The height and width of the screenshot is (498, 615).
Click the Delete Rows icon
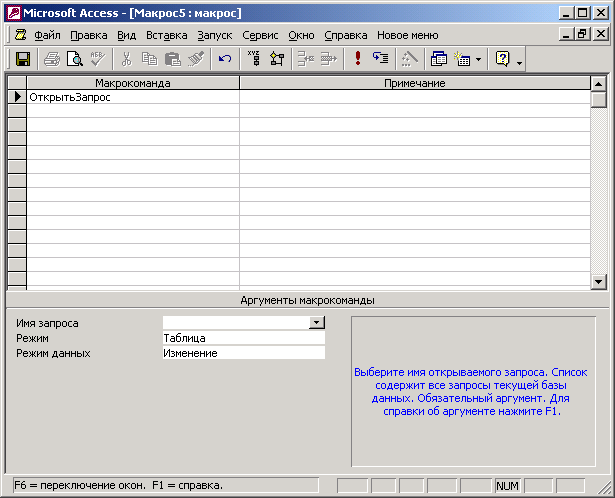pos(329,59)
